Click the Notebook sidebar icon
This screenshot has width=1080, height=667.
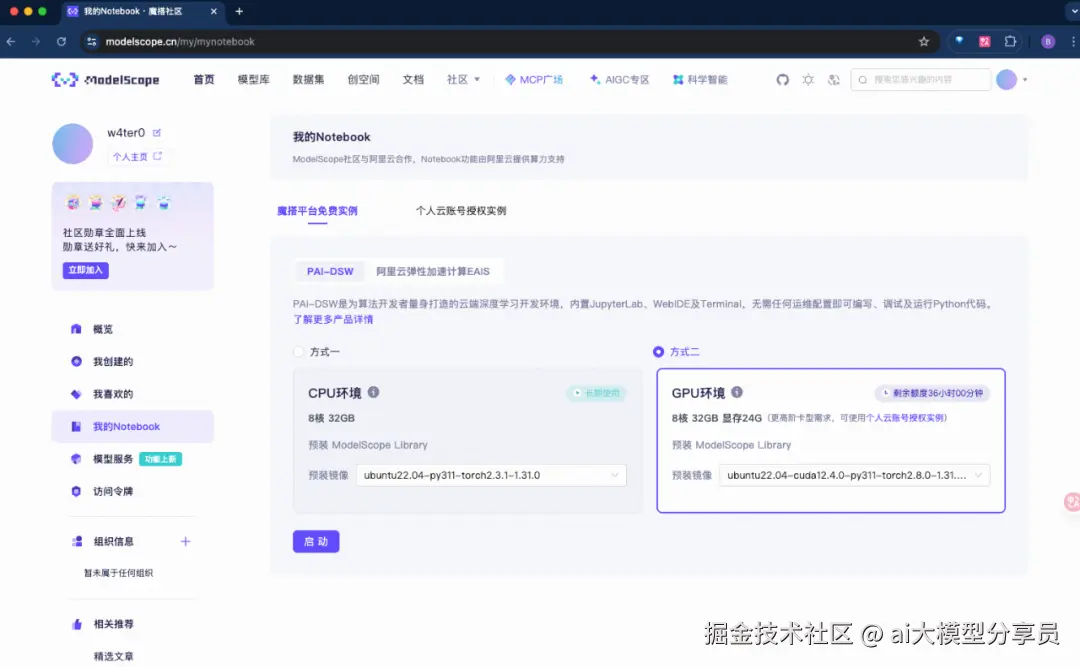[x=76, y=427]
